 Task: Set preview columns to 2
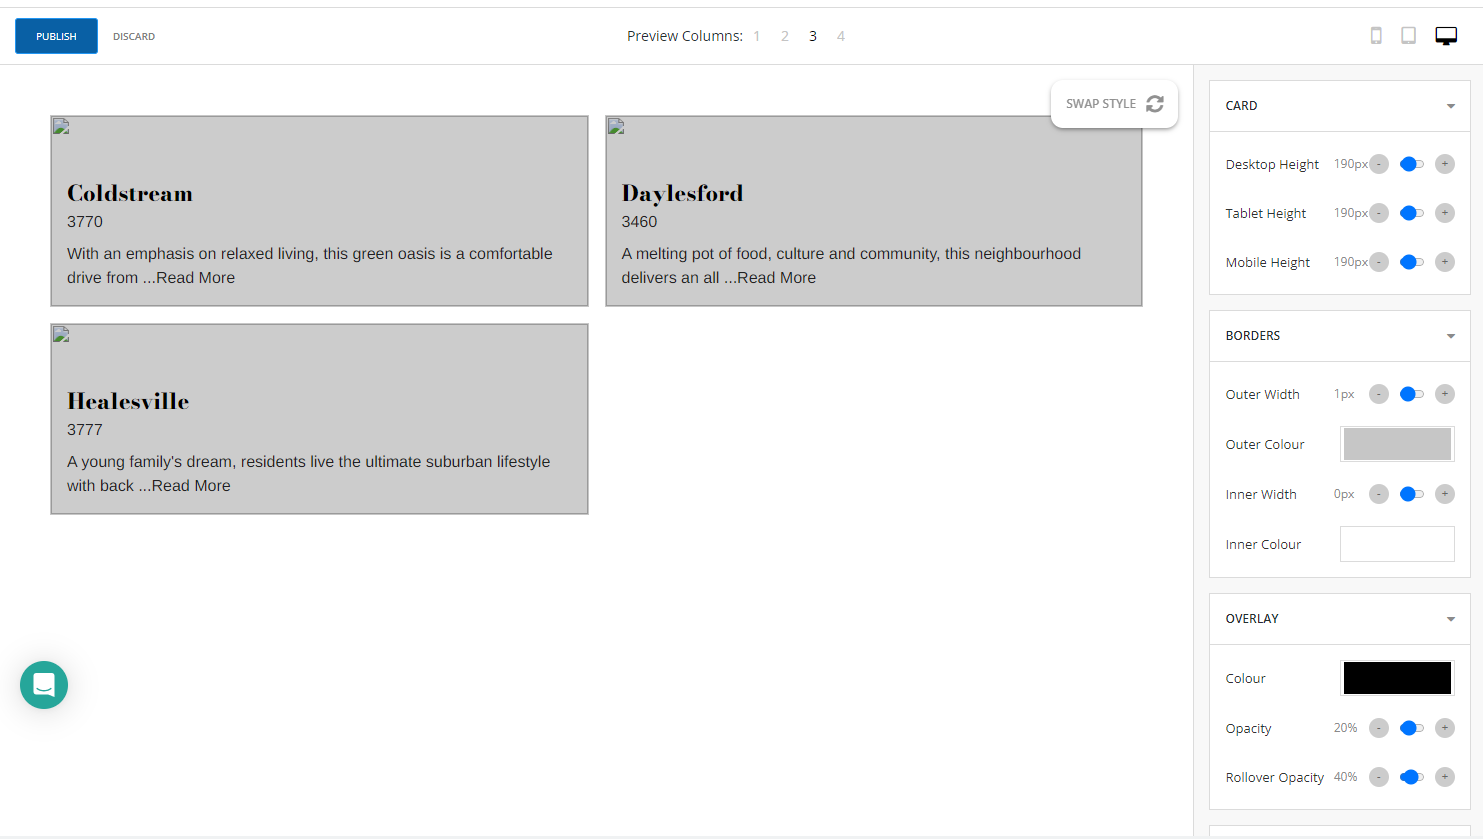[x=785, y=36]
